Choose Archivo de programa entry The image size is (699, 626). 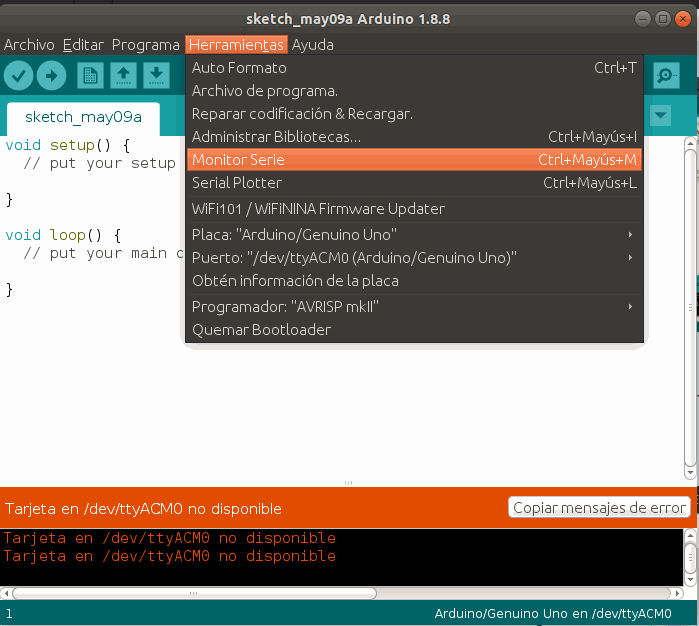(414, 91)
